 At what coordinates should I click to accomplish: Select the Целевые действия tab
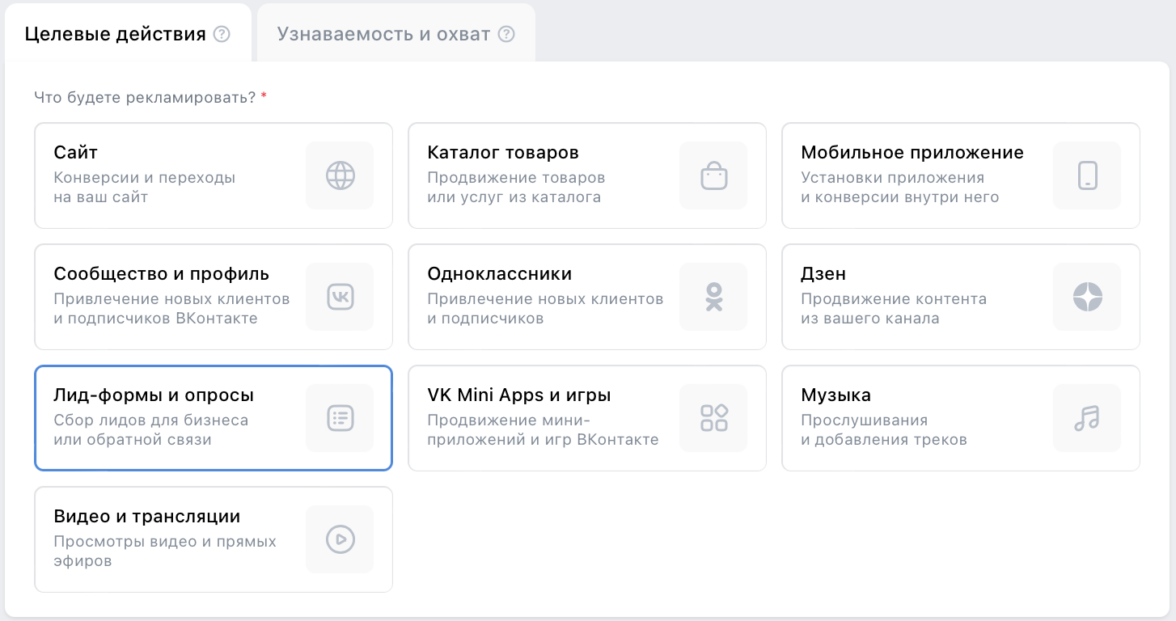point(114,34)
